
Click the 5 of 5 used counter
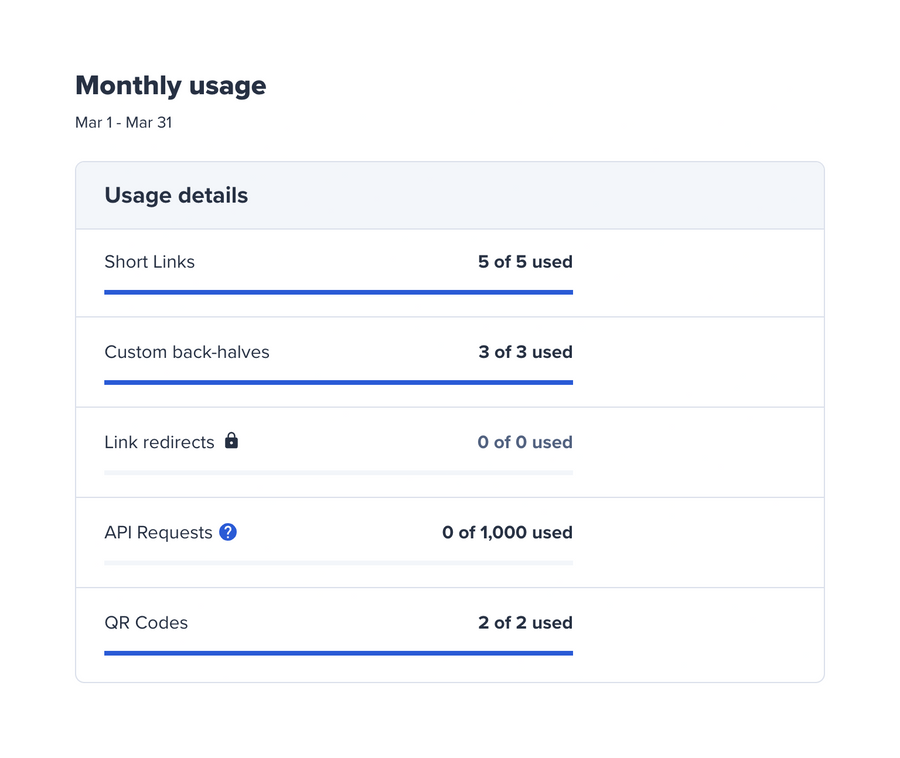click(x=524, y=261)
